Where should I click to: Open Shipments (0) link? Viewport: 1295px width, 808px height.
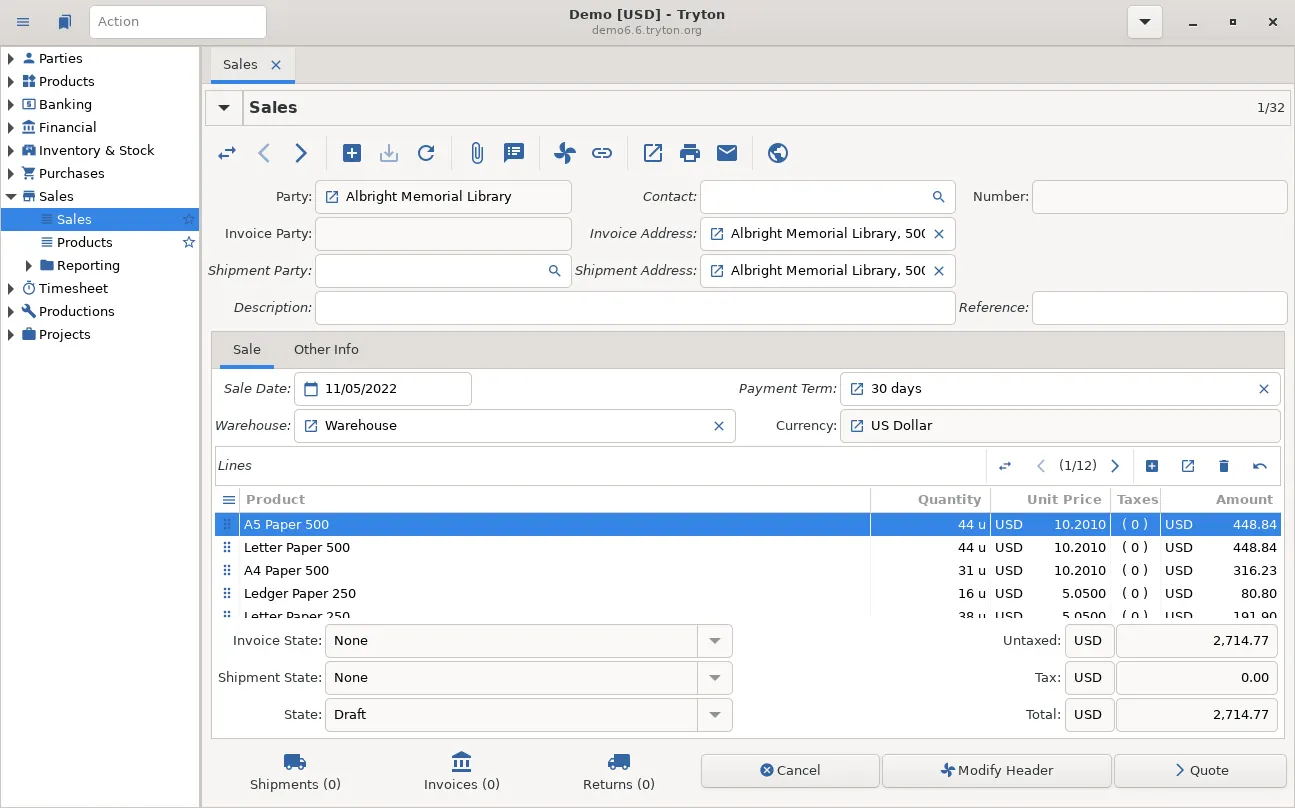[295, 772]
